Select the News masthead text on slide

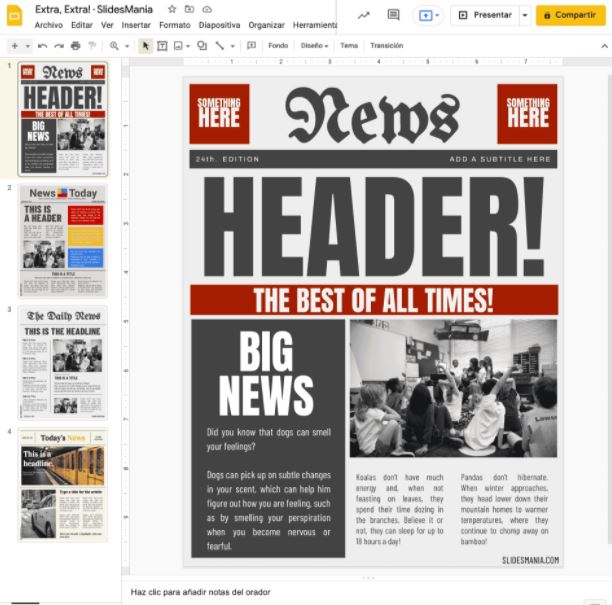click(x=373, y=115)
